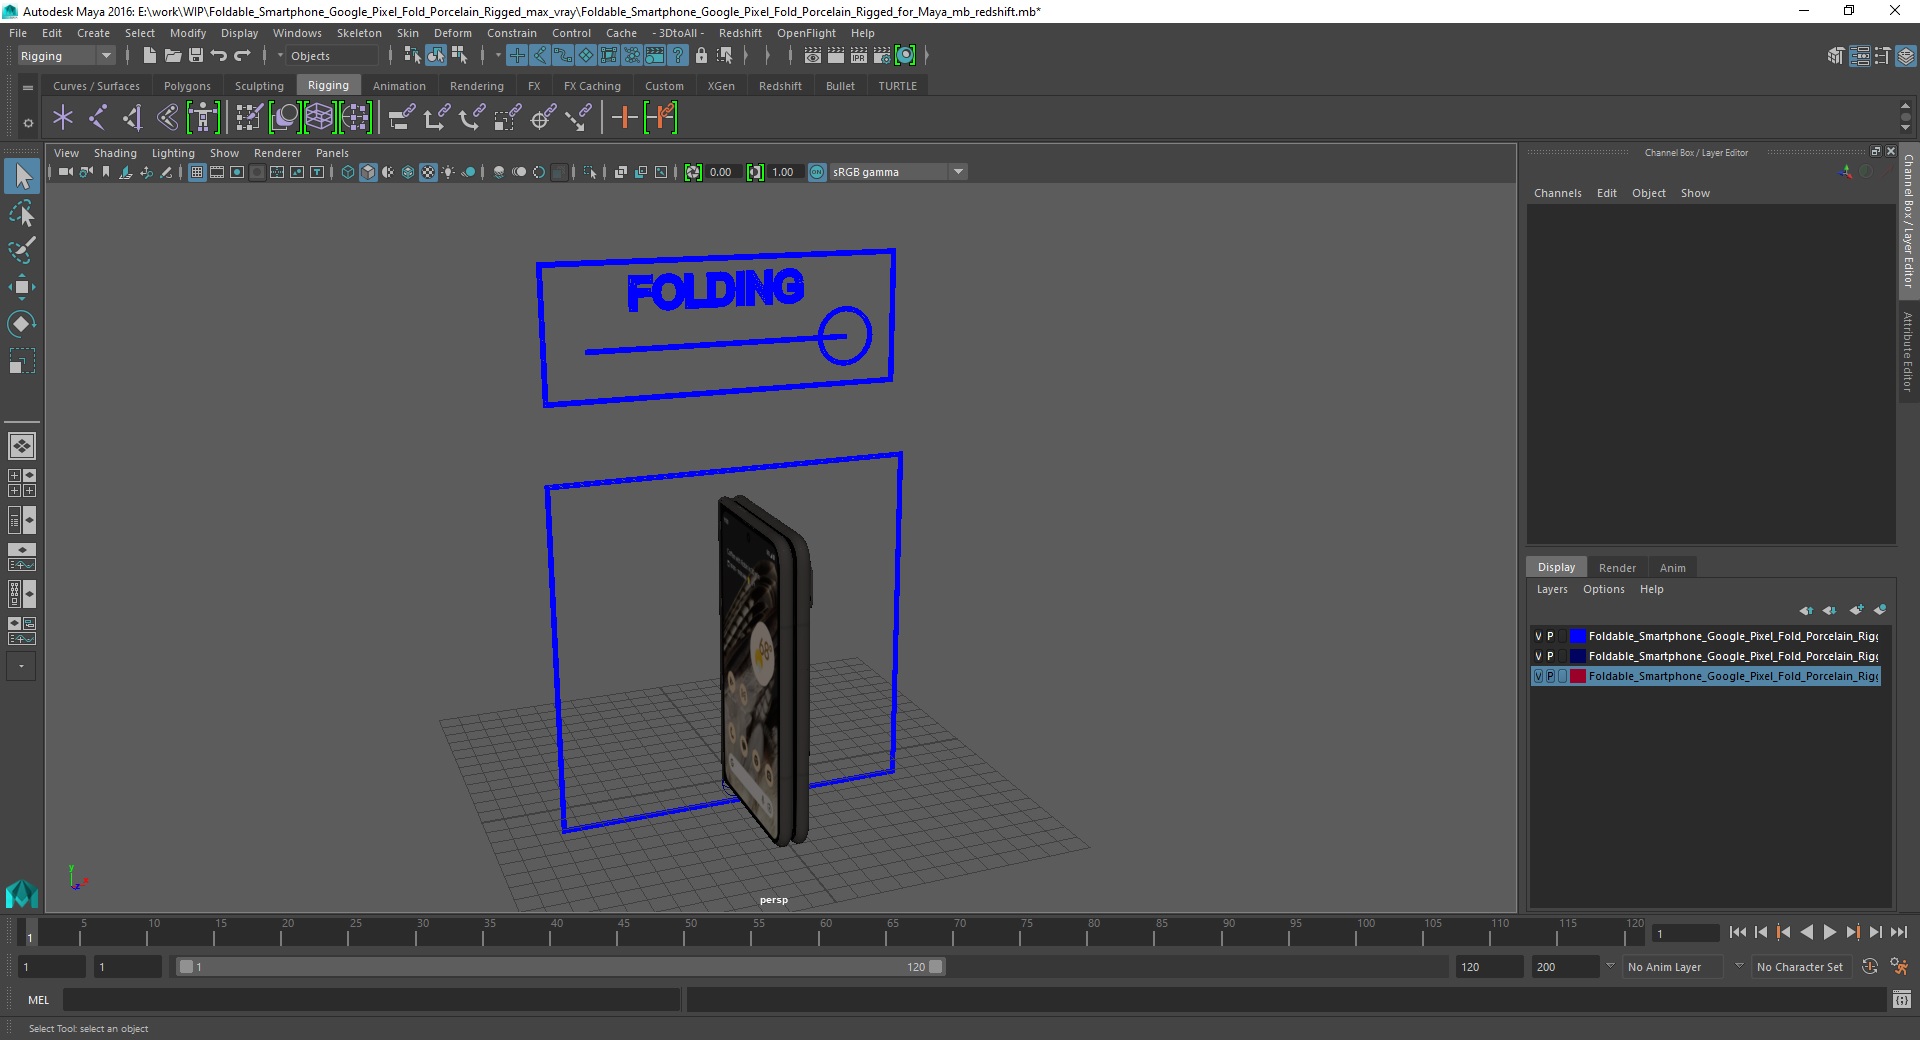1920x1040 pixels.
Task: Toggle playback P of red selected layer
Action: (1550, 676)
